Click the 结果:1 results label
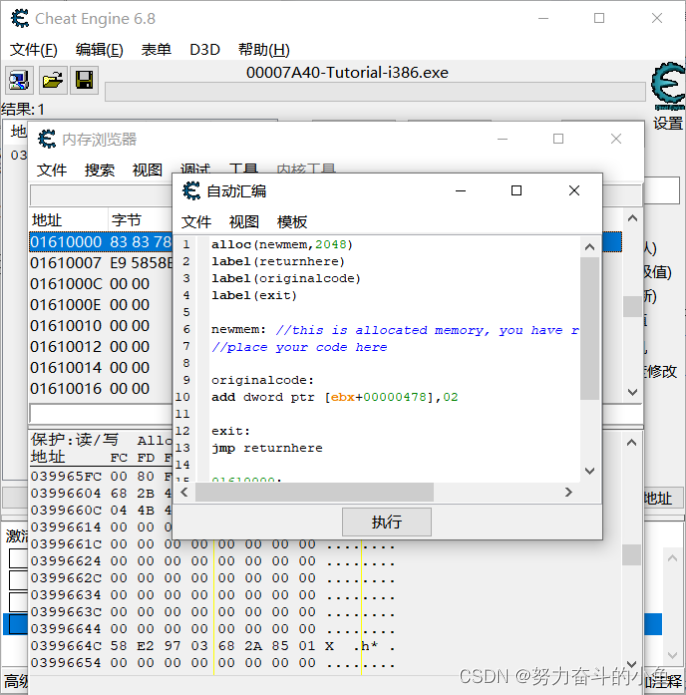 coord(23,109)
